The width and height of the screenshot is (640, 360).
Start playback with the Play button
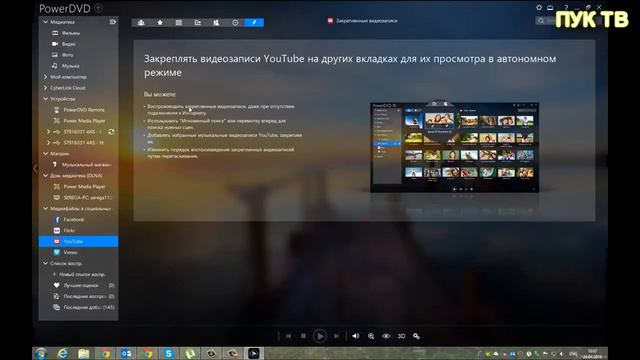pos(320,336)
